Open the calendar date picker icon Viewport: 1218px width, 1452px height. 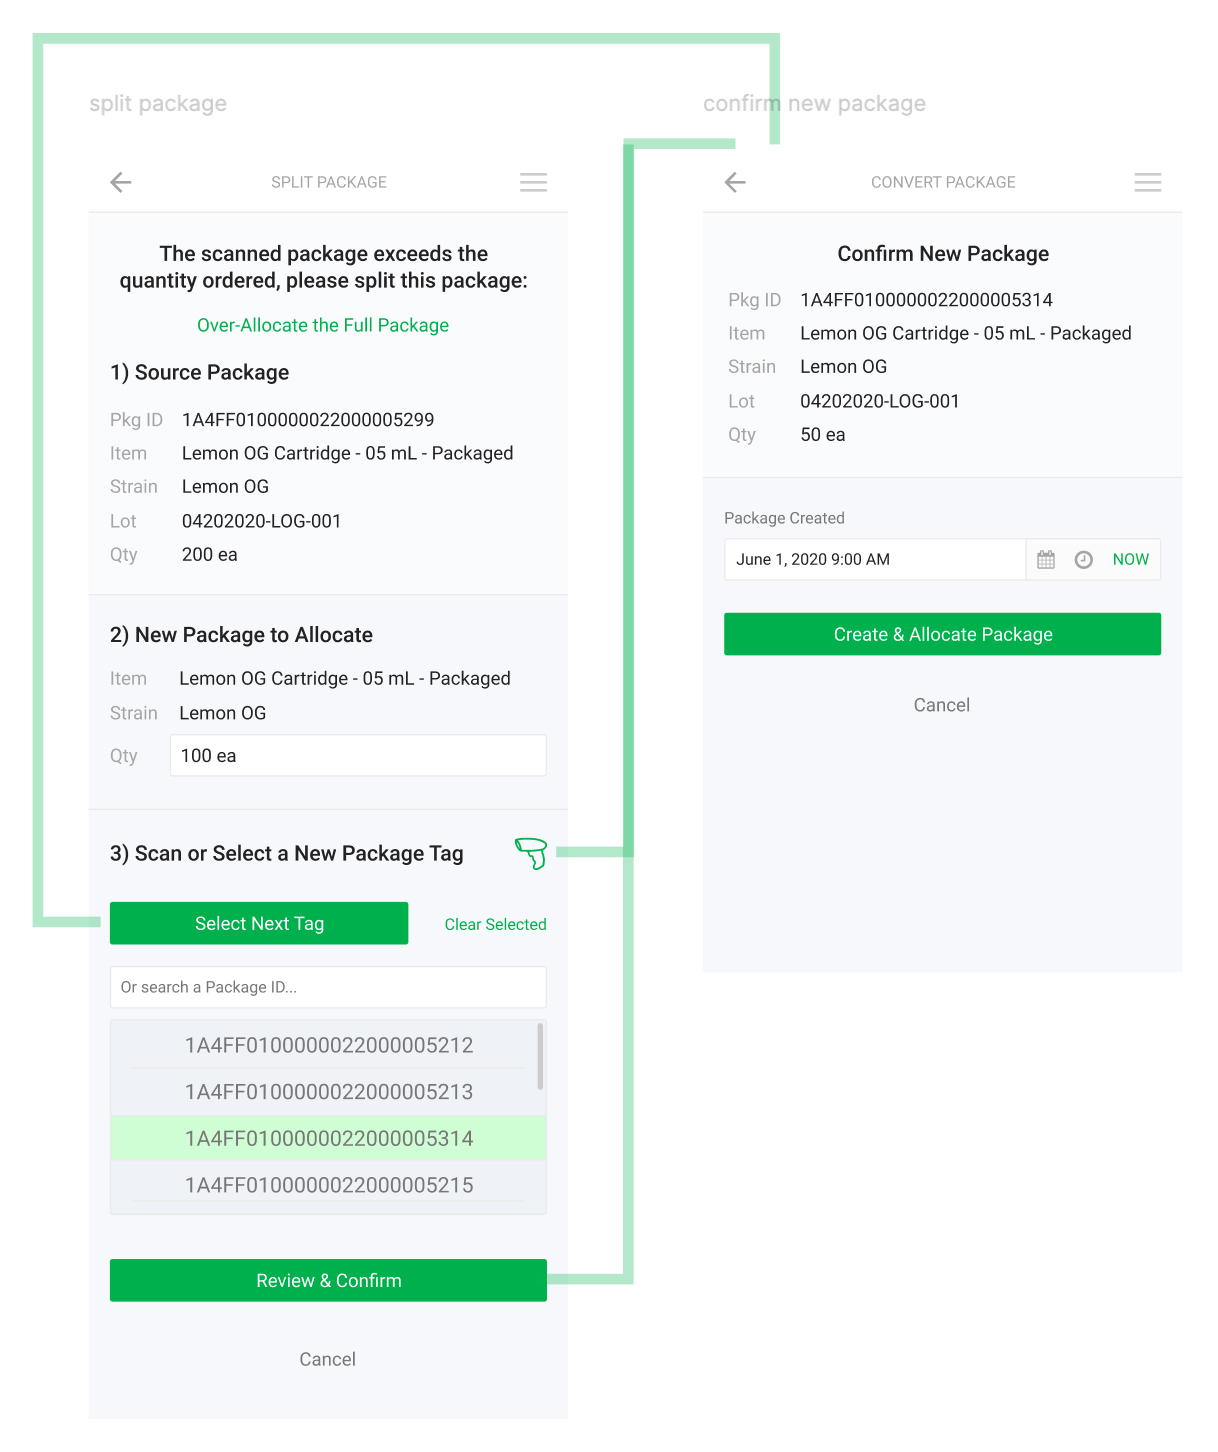coord(1046,560)
